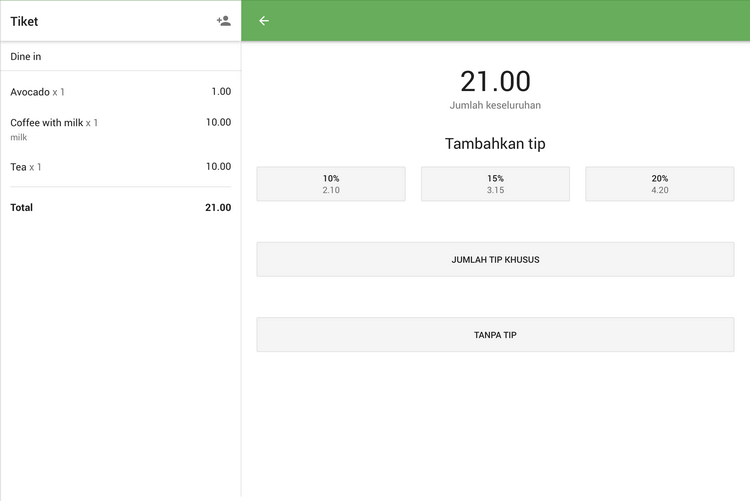Click the TANPA TIP button
Viewport: 750px width, 501px height.
click(495, 335)
